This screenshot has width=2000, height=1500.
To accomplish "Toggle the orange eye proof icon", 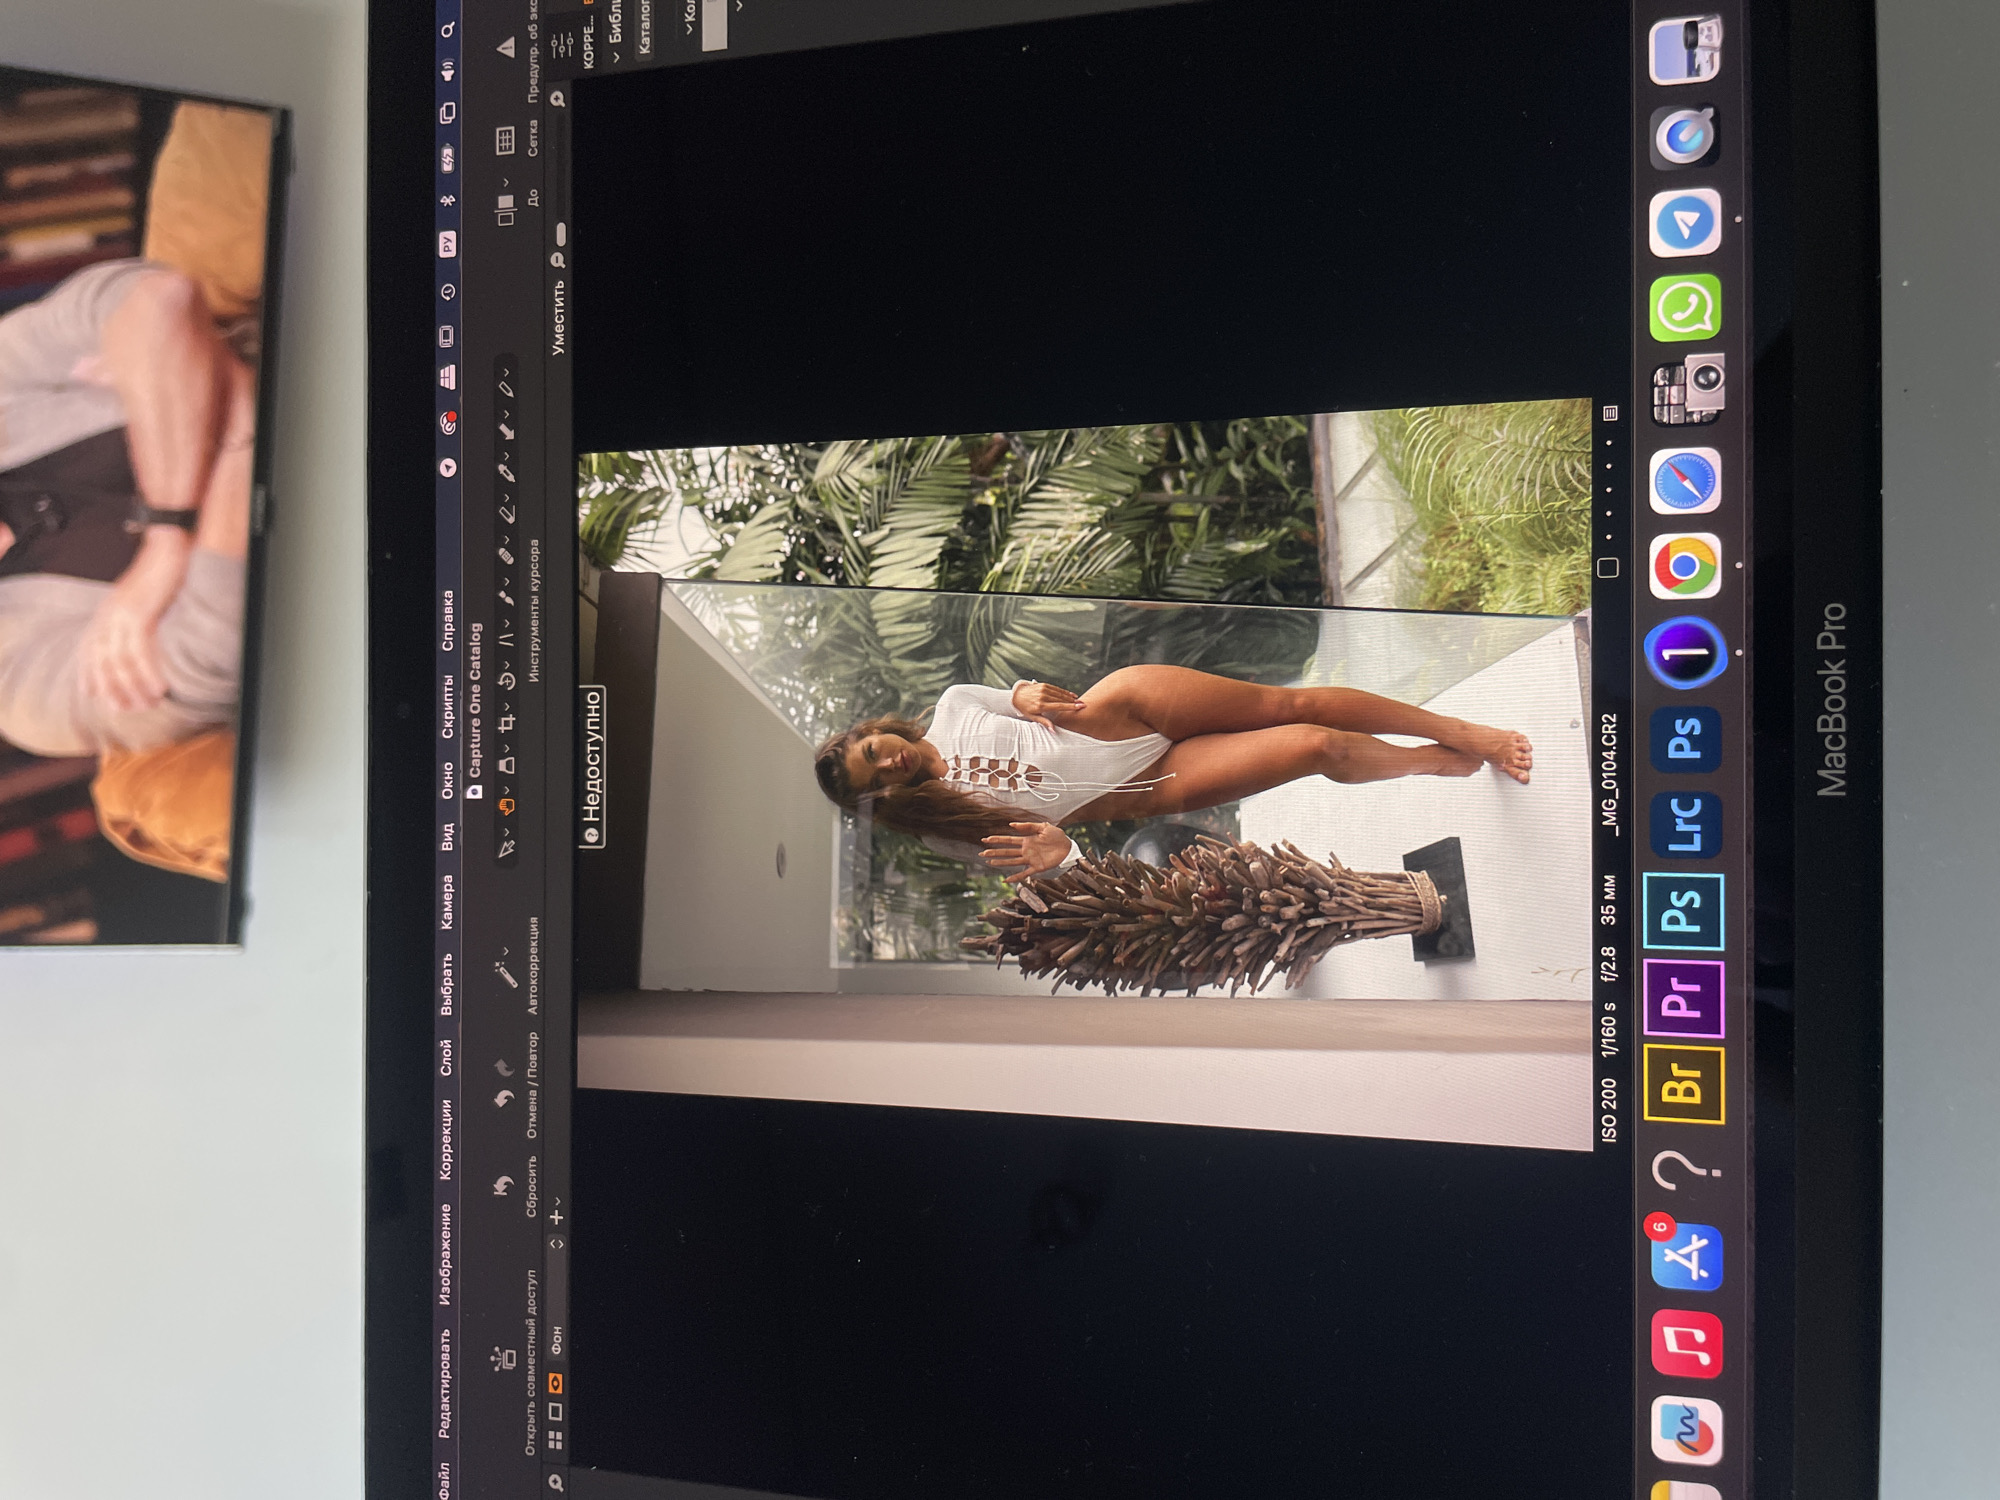I will coord(555,1383).
